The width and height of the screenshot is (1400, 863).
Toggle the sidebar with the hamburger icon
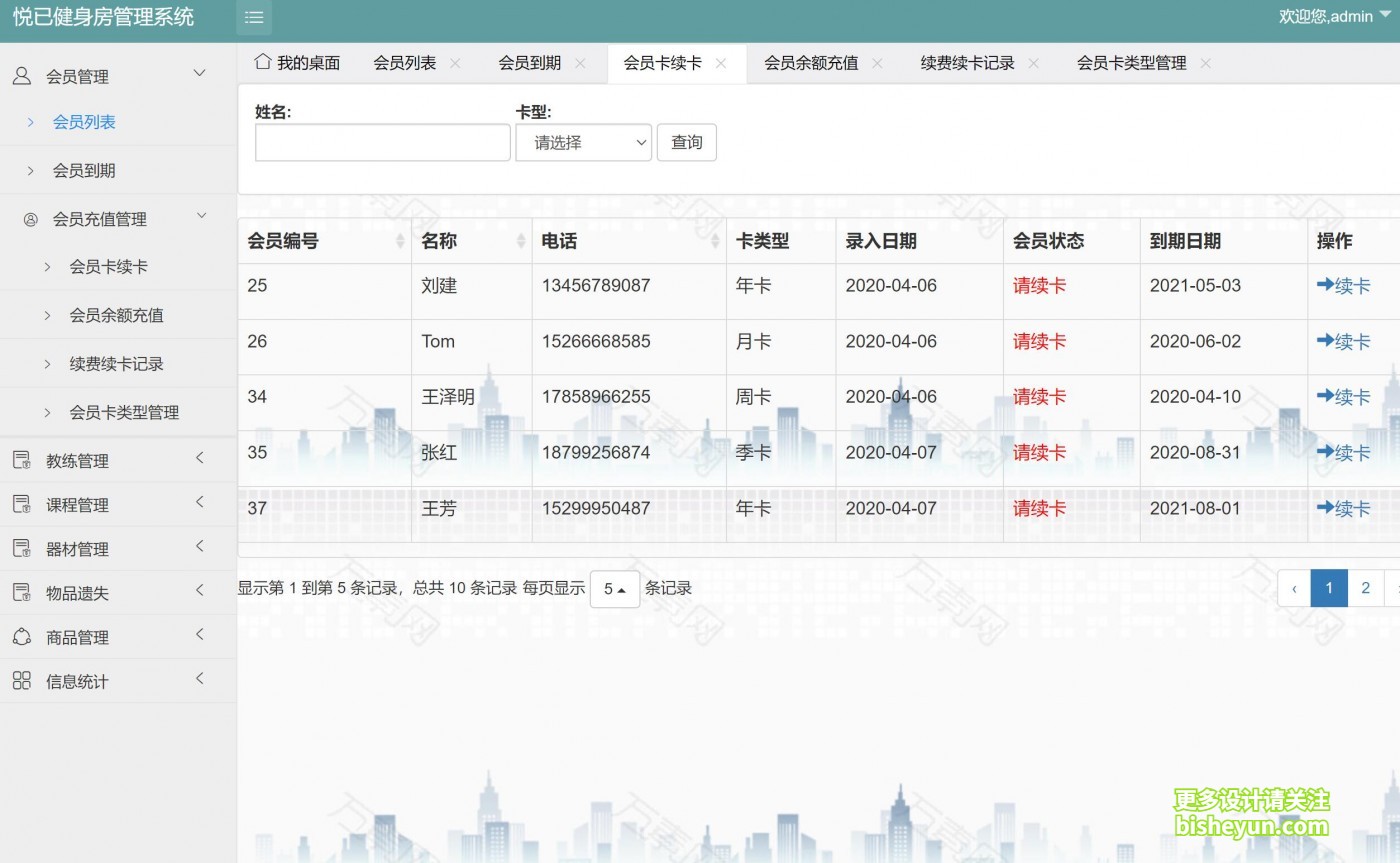[253, 17]
